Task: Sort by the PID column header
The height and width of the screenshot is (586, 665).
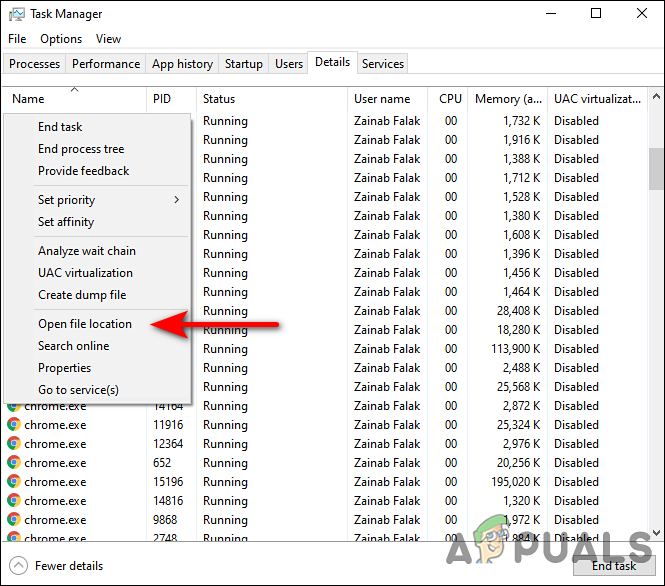Action: coord(171,99)
